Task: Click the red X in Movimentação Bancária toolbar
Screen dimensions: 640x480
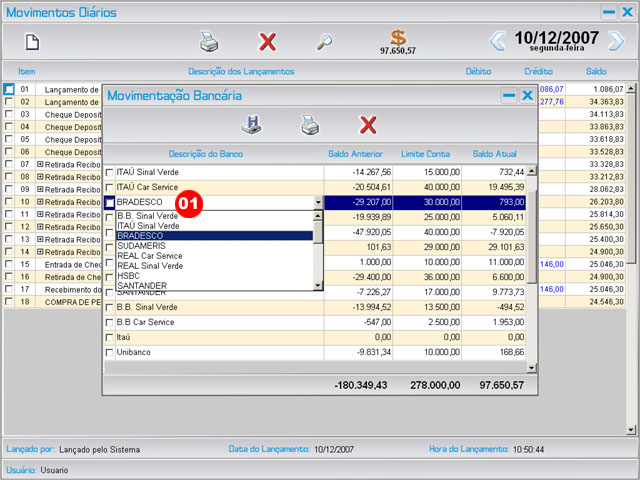Action: point(368,125)
